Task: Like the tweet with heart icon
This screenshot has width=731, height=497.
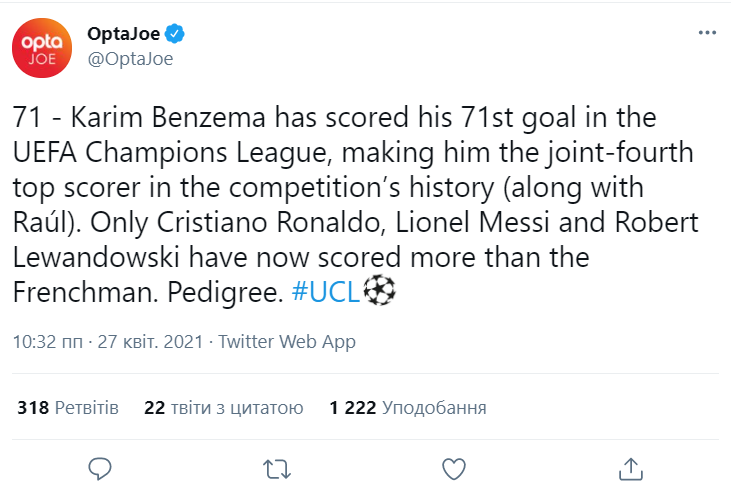Action: (x=454, y=468)
